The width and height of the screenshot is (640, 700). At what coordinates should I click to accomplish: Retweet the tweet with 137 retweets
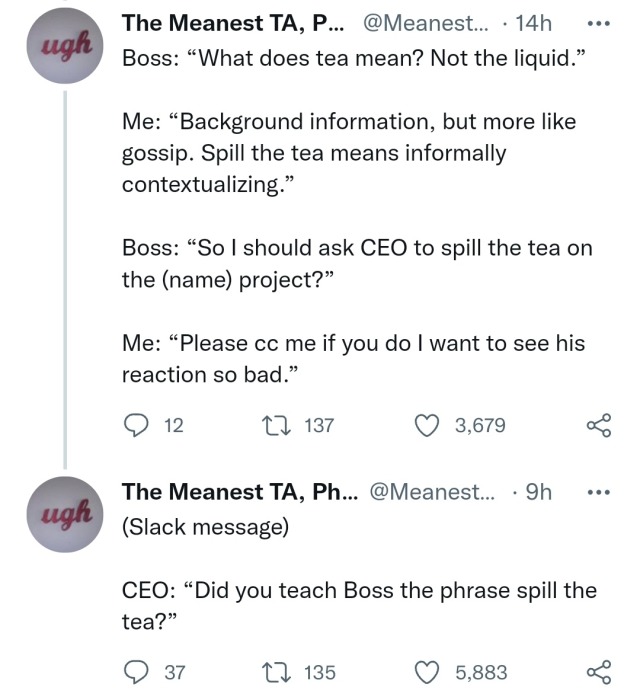click(x=280, y=425)
